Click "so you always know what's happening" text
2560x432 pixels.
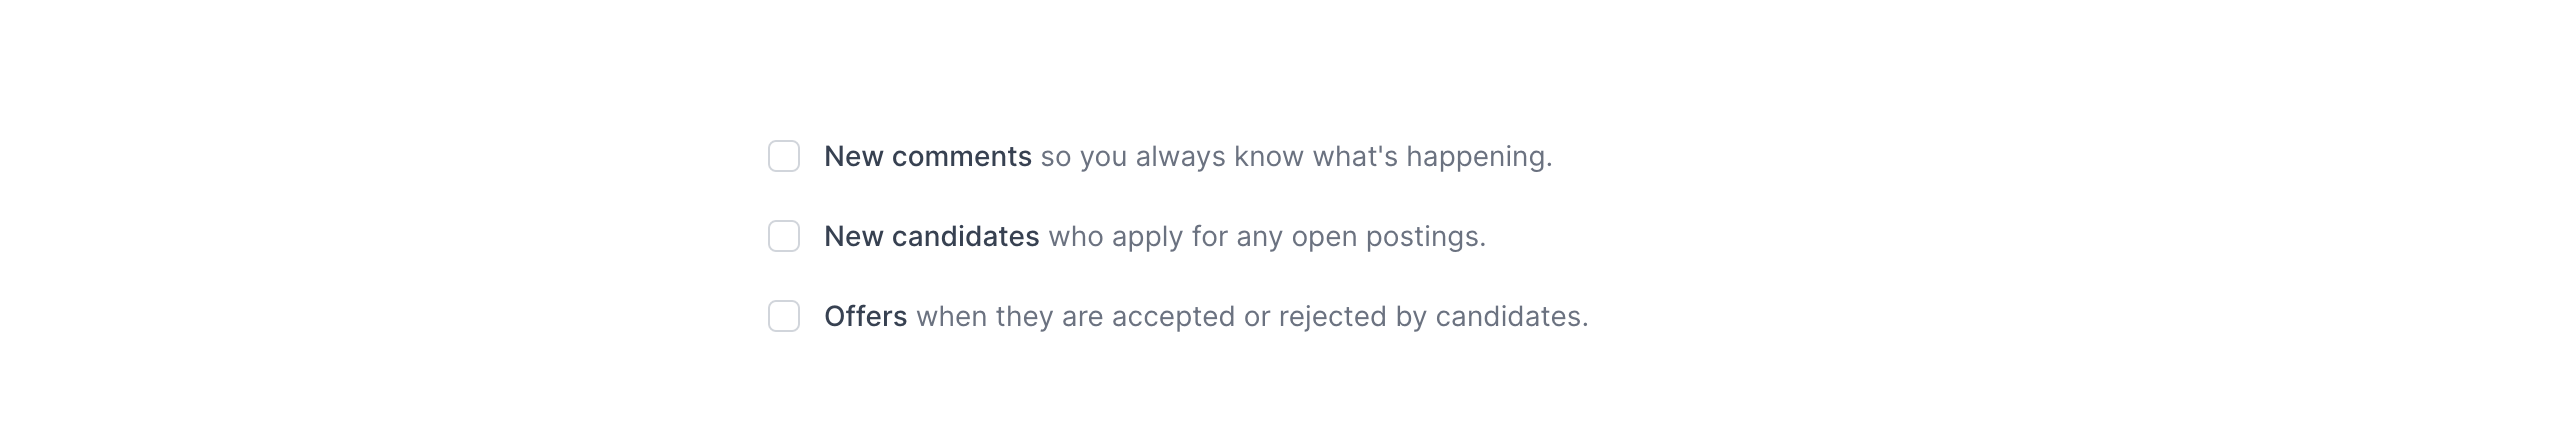click(1296, 157)
